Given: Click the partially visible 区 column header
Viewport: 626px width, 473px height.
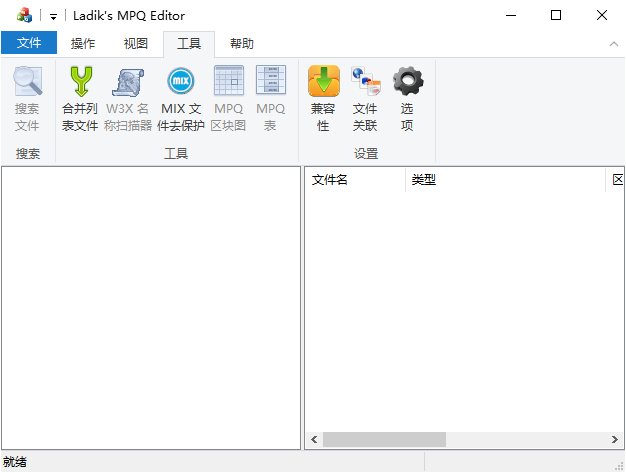Looking at the screenshot, I should click(x=616, y=180).
